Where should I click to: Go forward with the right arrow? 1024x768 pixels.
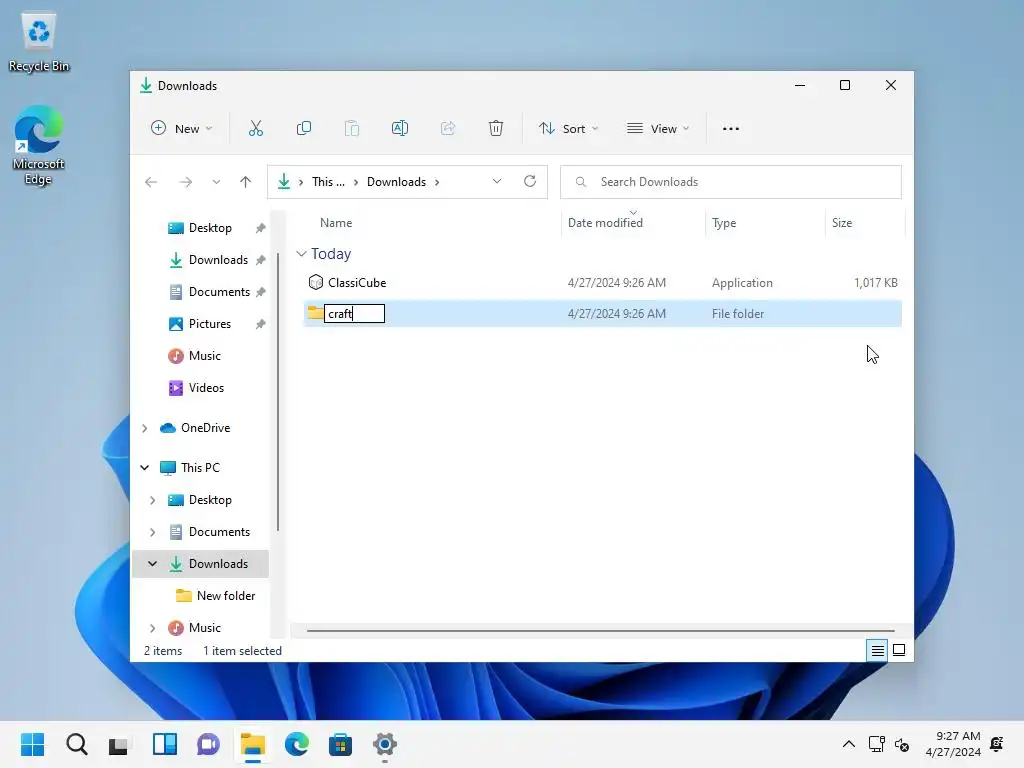click(x=185, y=182)
